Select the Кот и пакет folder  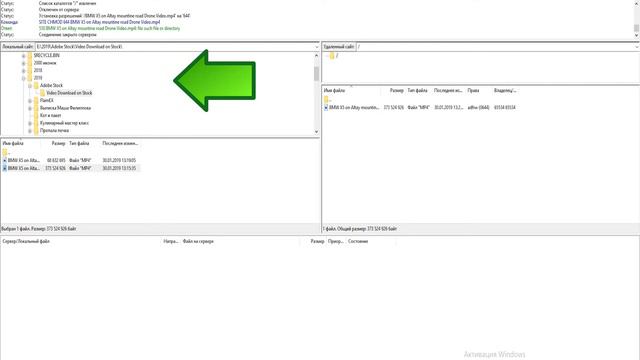point(51,116)
